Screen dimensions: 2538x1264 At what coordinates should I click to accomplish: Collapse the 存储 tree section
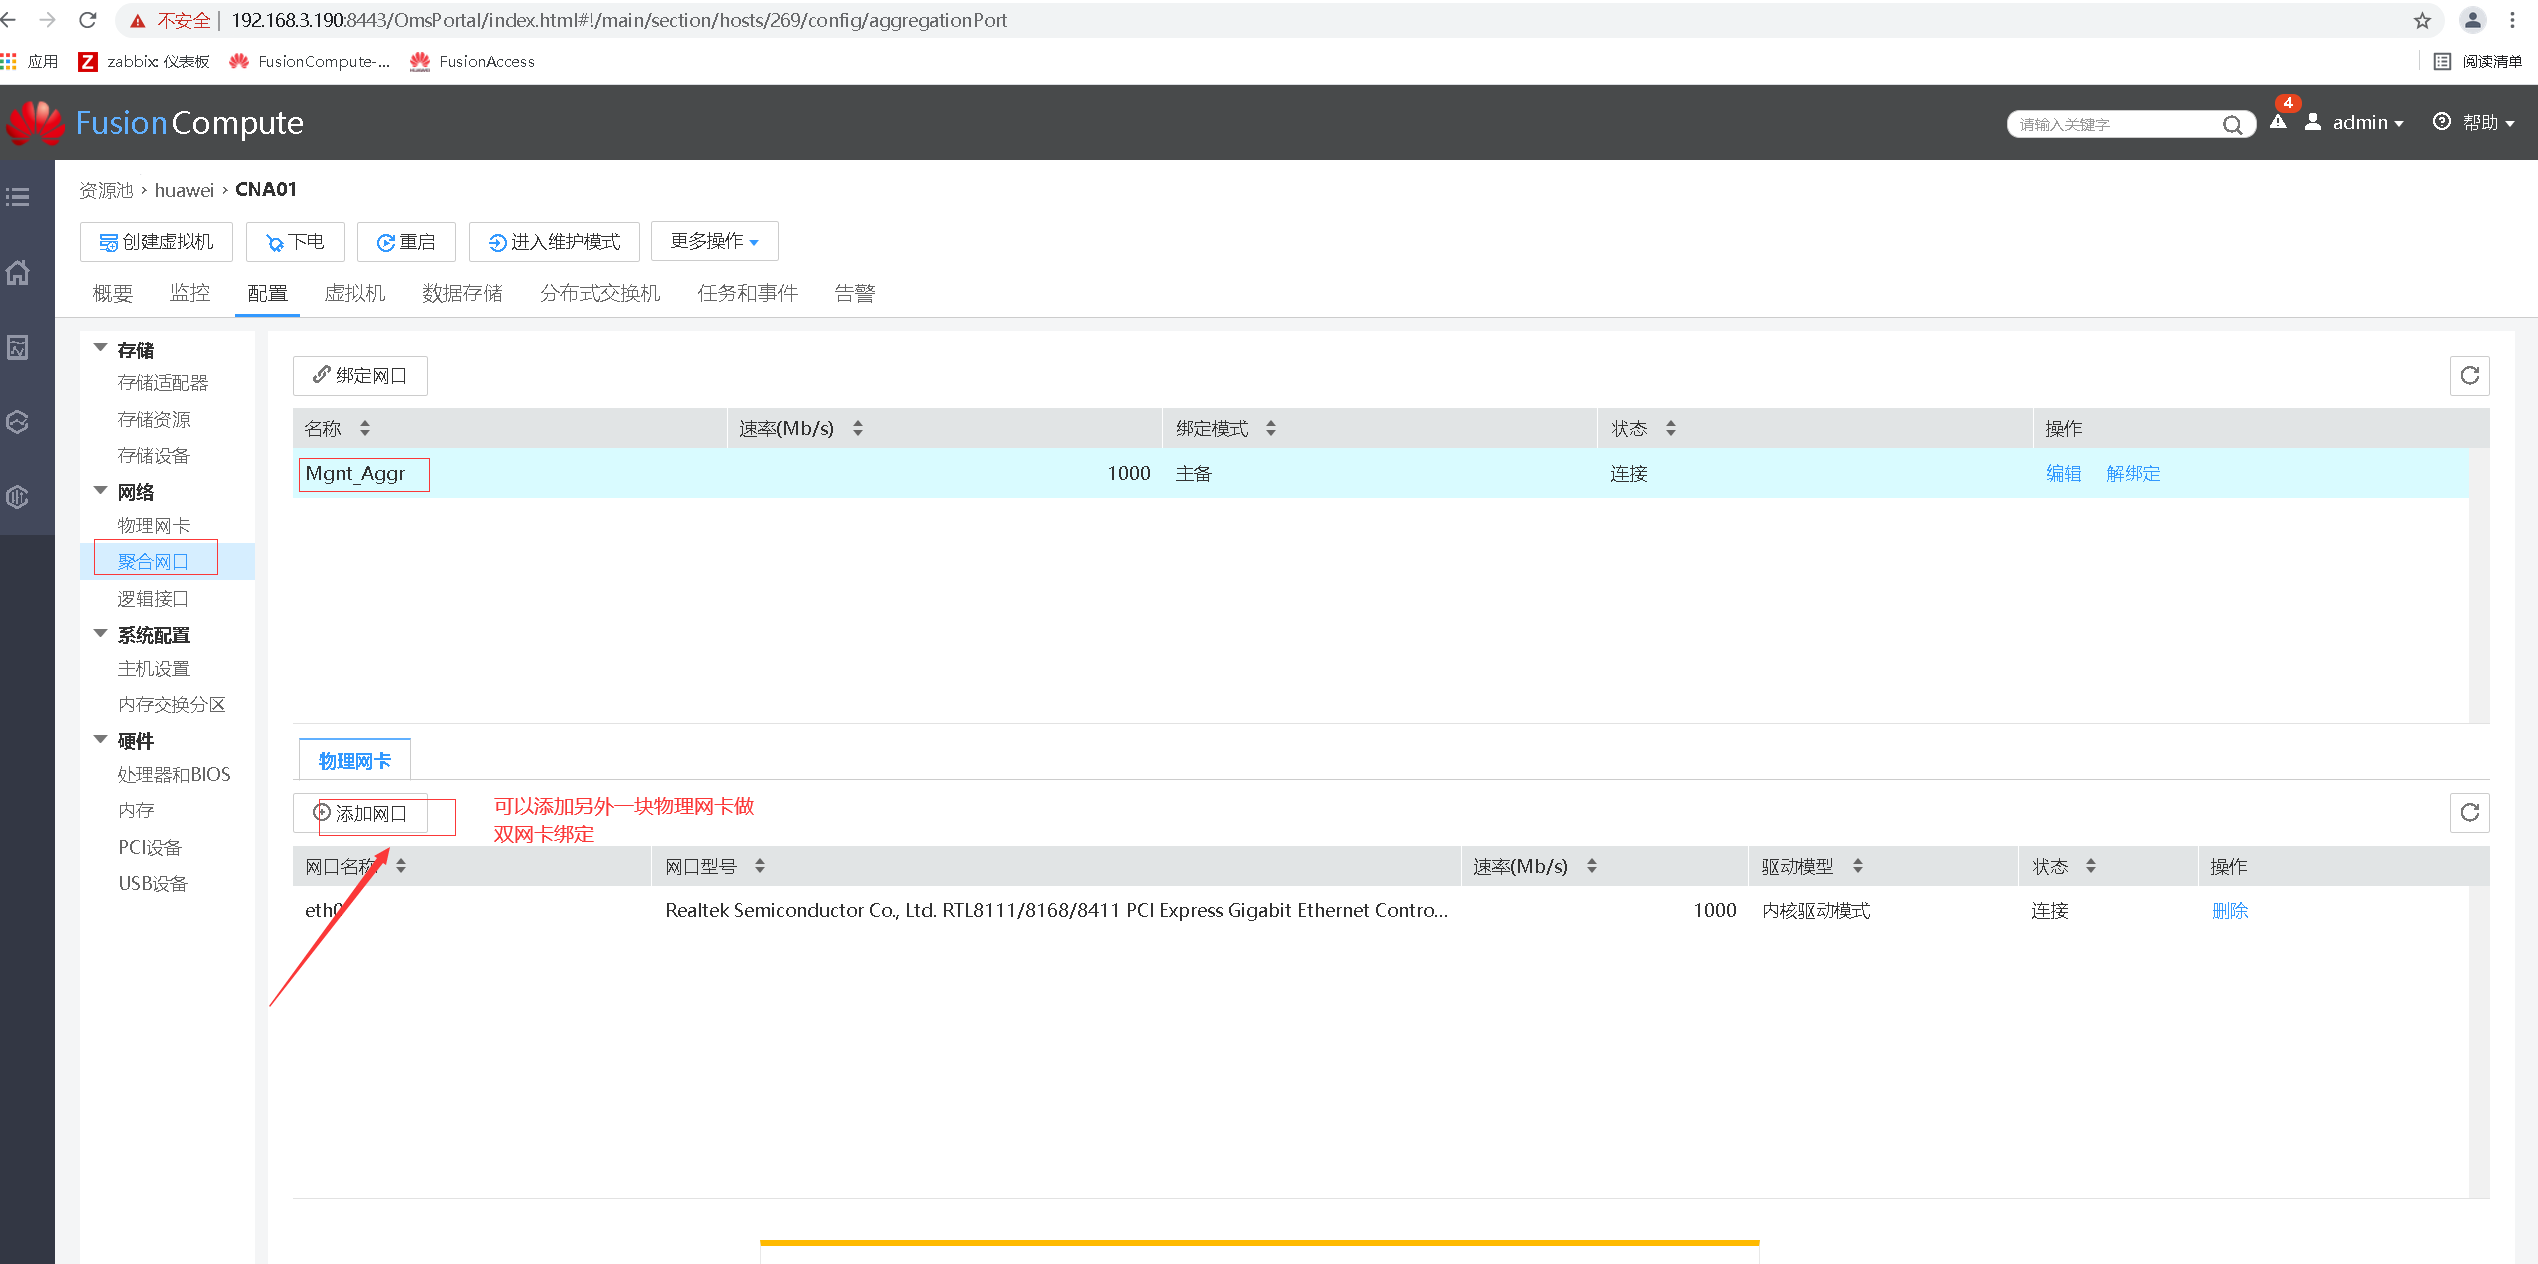coord(101,349)
